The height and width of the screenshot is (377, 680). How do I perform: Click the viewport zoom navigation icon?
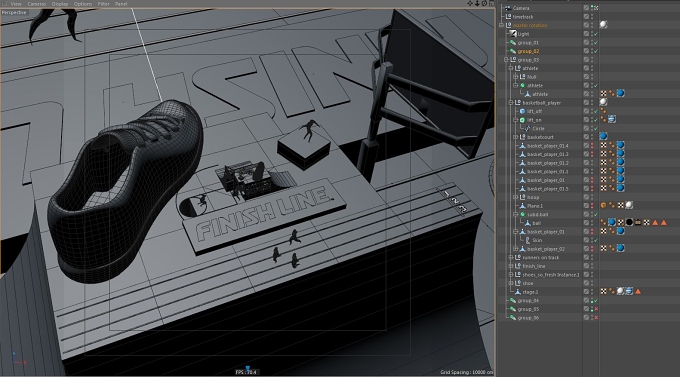pyautogui.click(x=477, y=3)
